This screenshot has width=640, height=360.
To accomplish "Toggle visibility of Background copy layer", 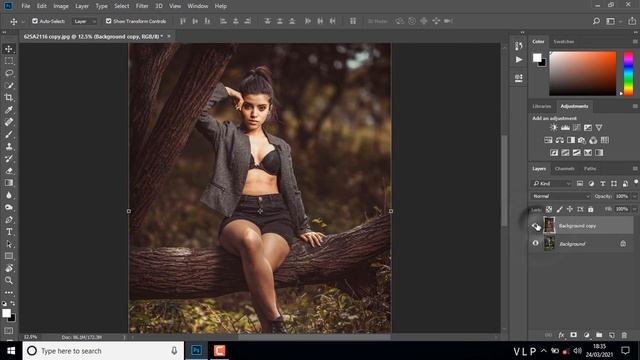I will (536, 226).
